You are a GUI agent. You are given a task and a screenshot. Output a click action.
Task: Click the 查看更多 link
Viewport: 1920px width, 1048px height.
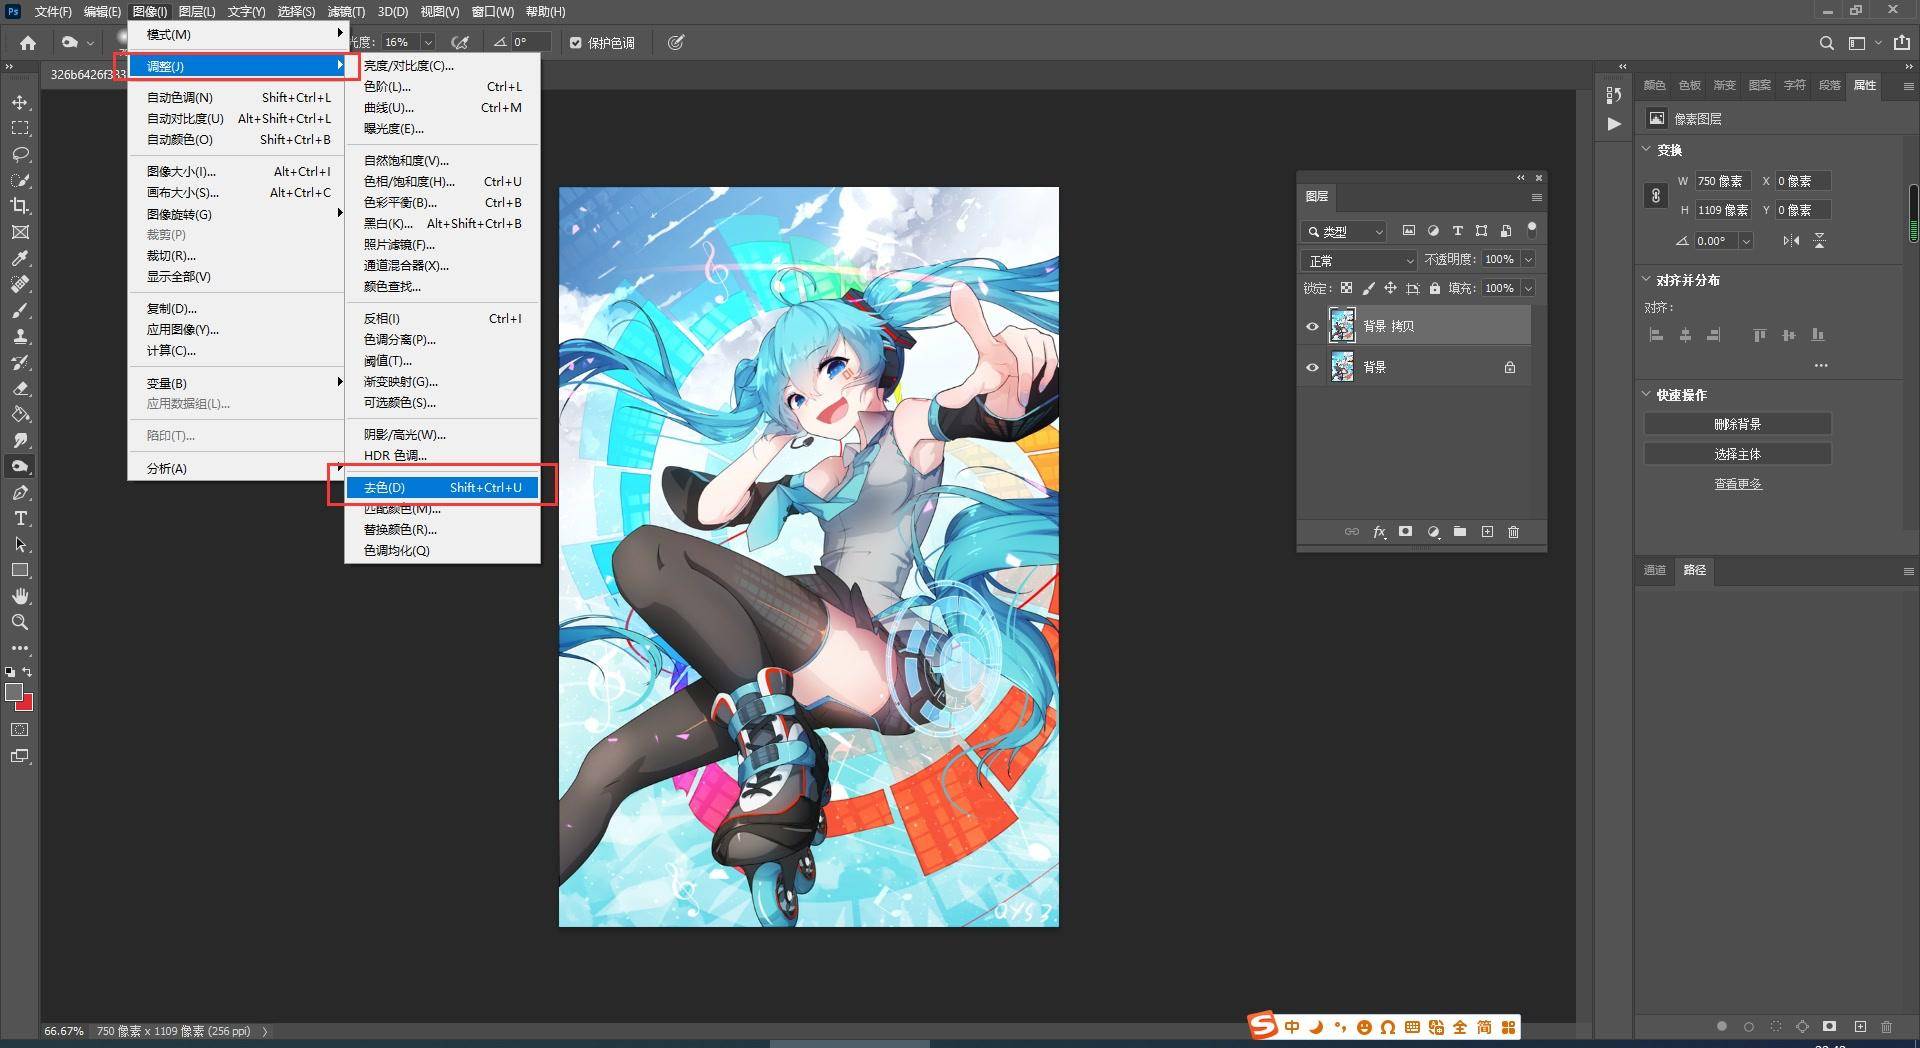(1738, 484)
